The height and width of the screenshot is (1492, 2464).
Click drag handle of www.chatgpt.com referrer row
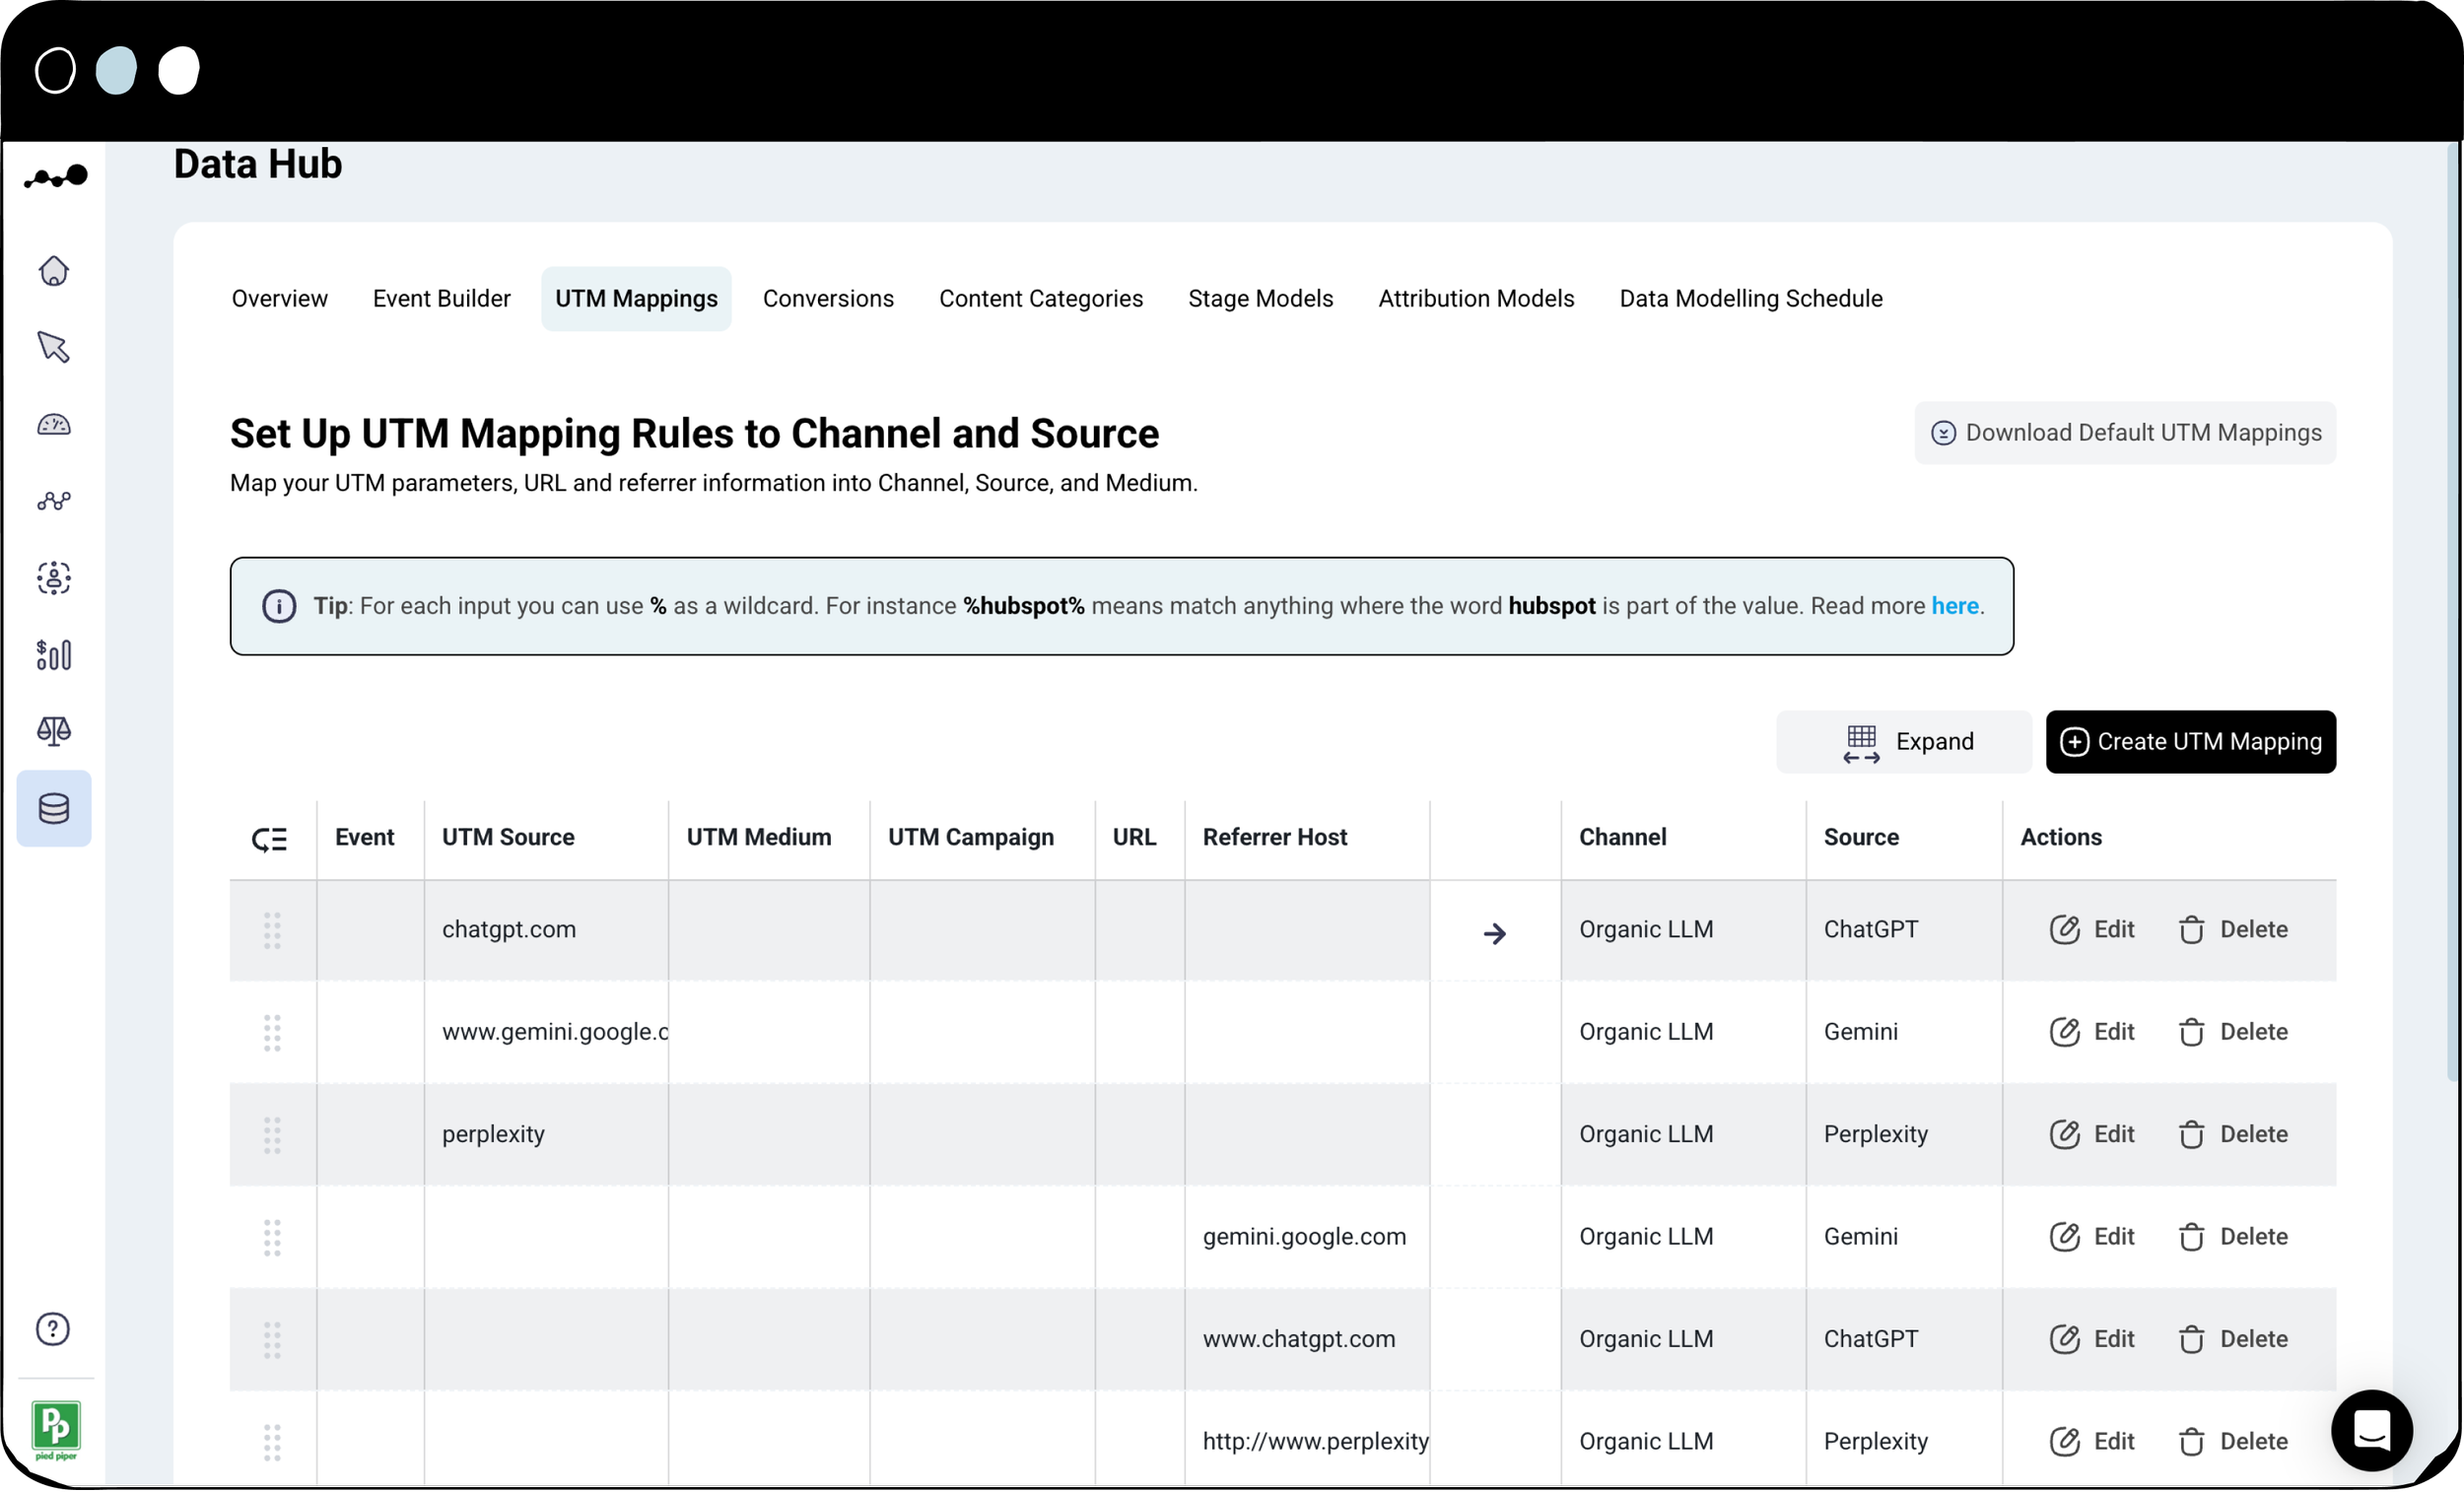click(x=272, y=1342)
